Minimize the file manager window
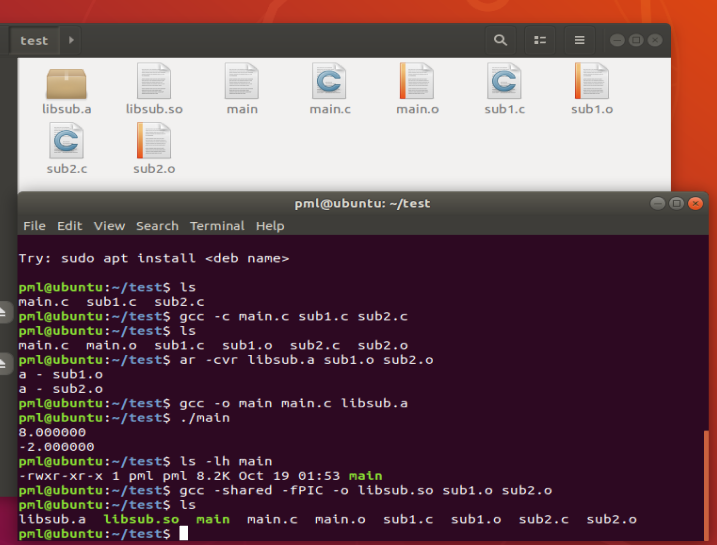Image resolution: width=717 pixels, height=545 pixels. coord(617,40)
